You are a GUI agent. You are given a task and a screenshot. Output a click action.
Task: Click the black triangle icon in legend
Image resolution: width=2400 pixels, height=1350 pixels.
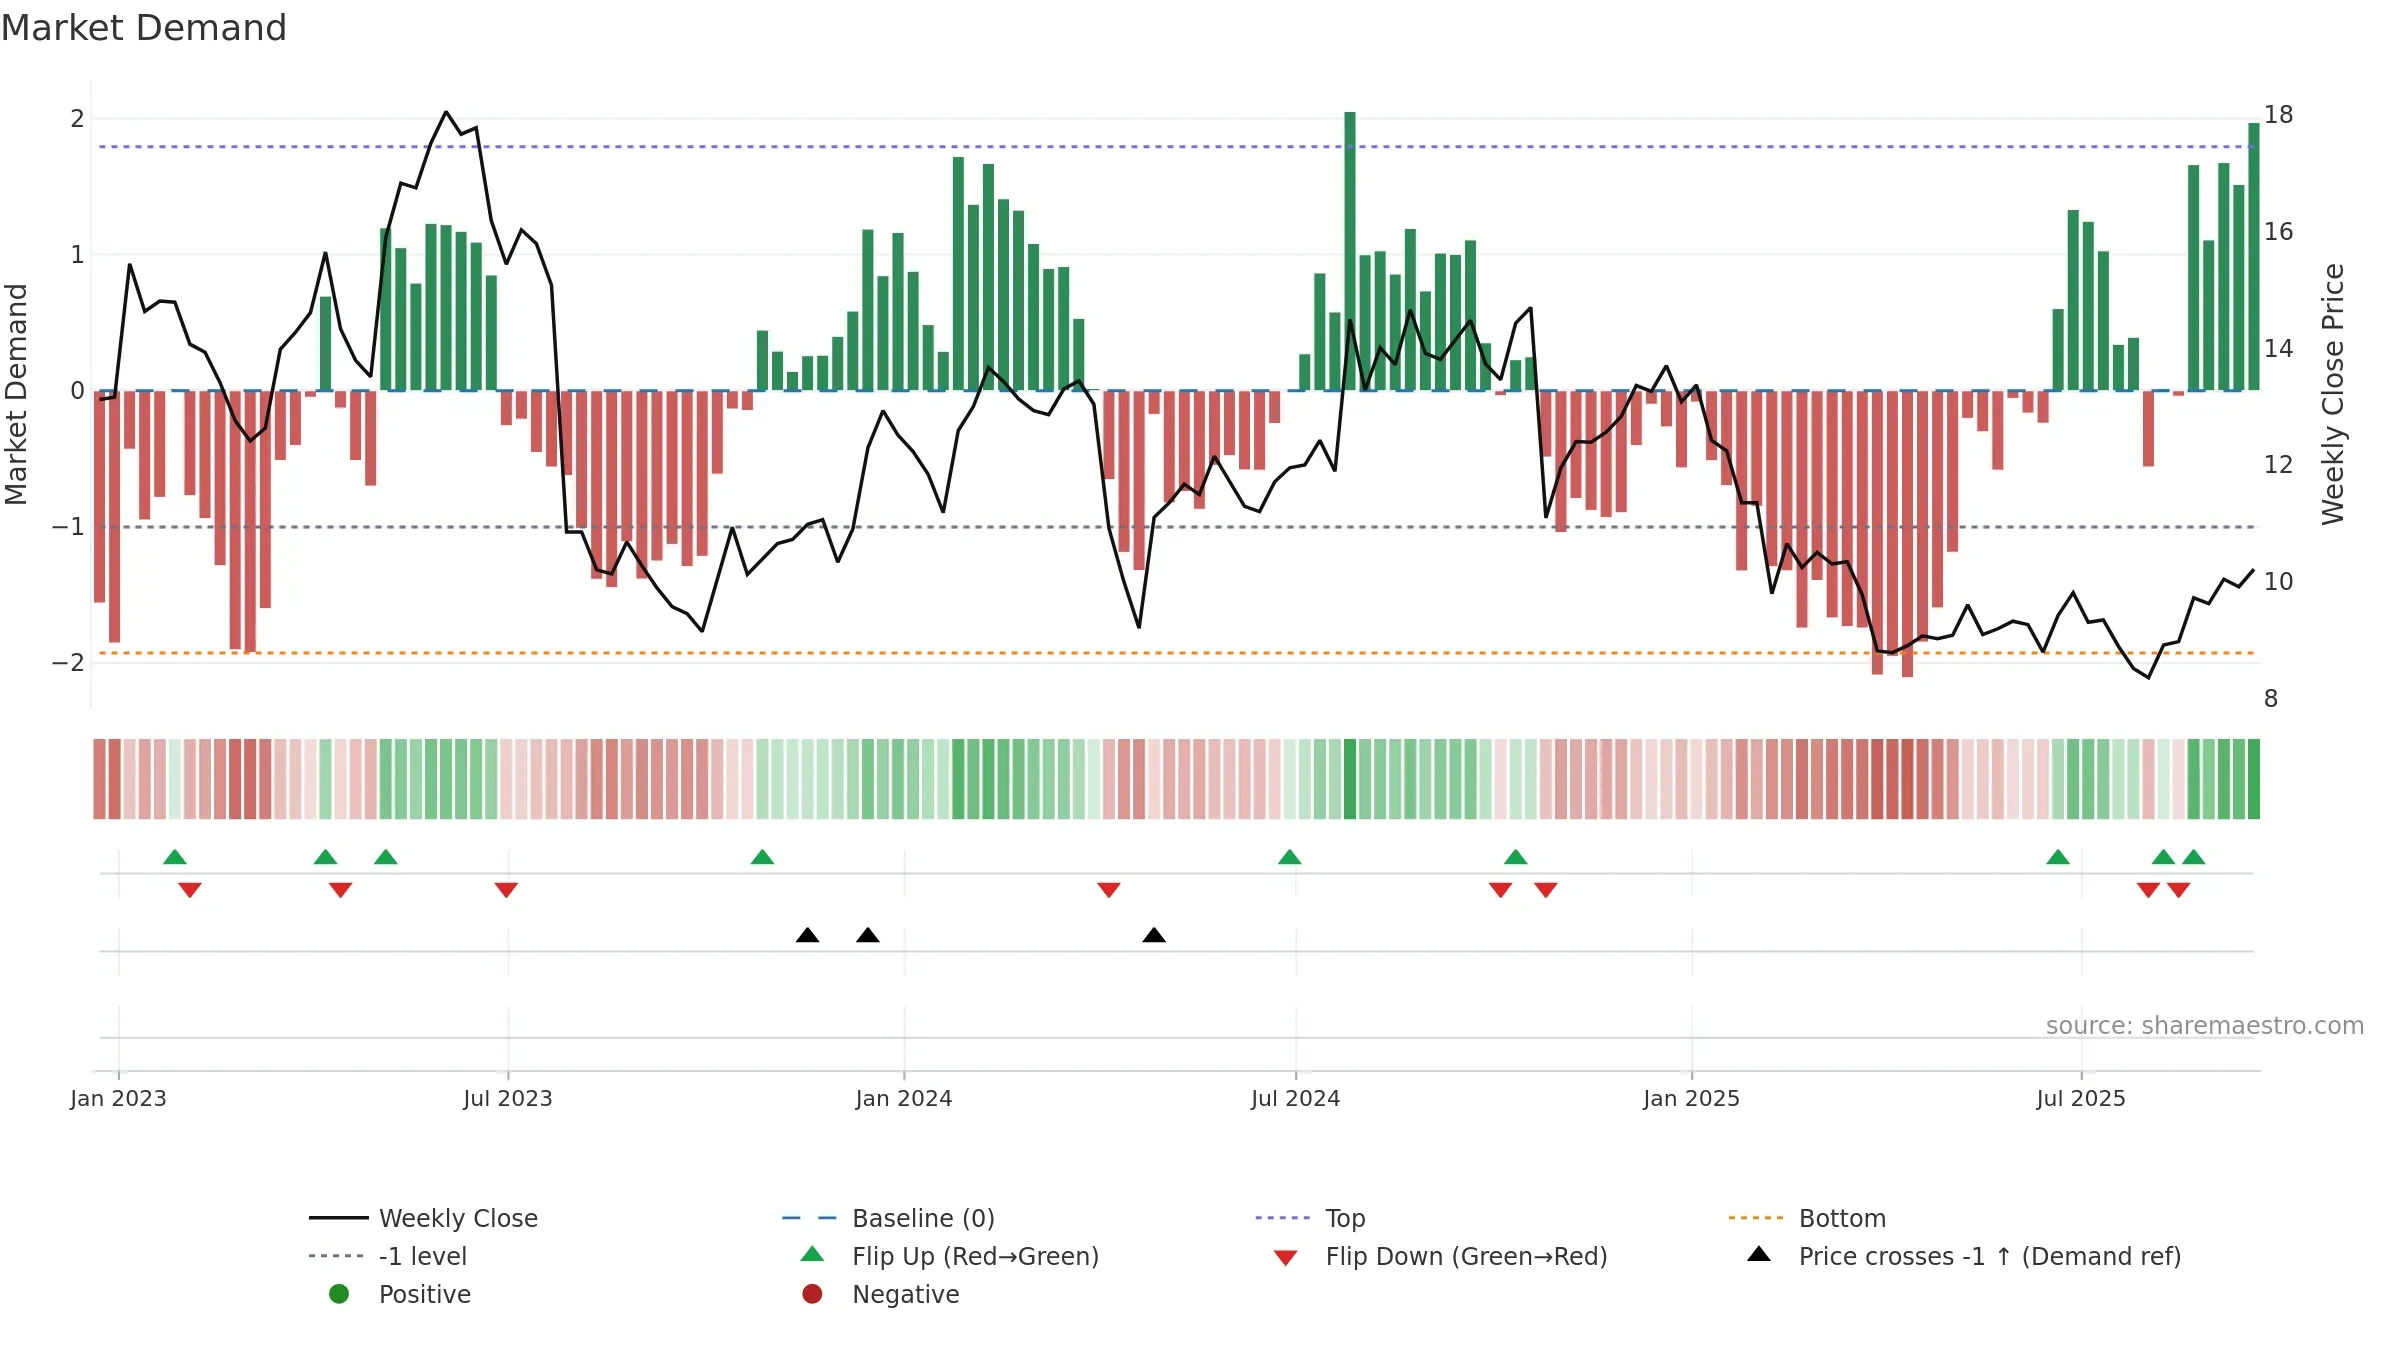tap(1759, 1254)
